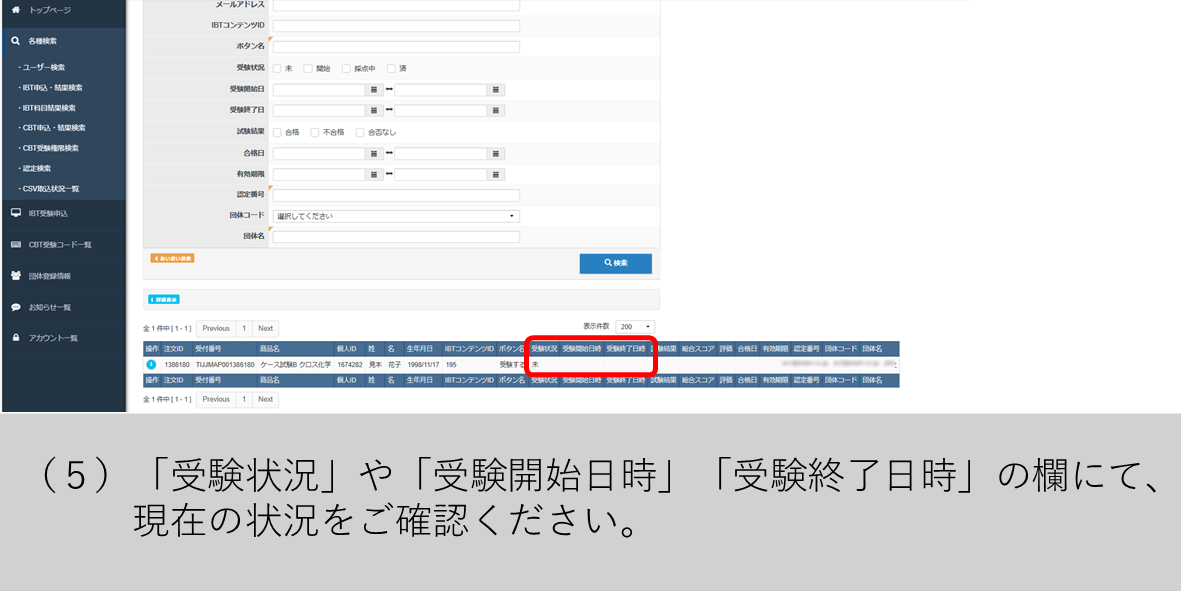Focus the IBTコンテンツID input field
Viewport: 1181px width, 591px height.
point(396,26)
